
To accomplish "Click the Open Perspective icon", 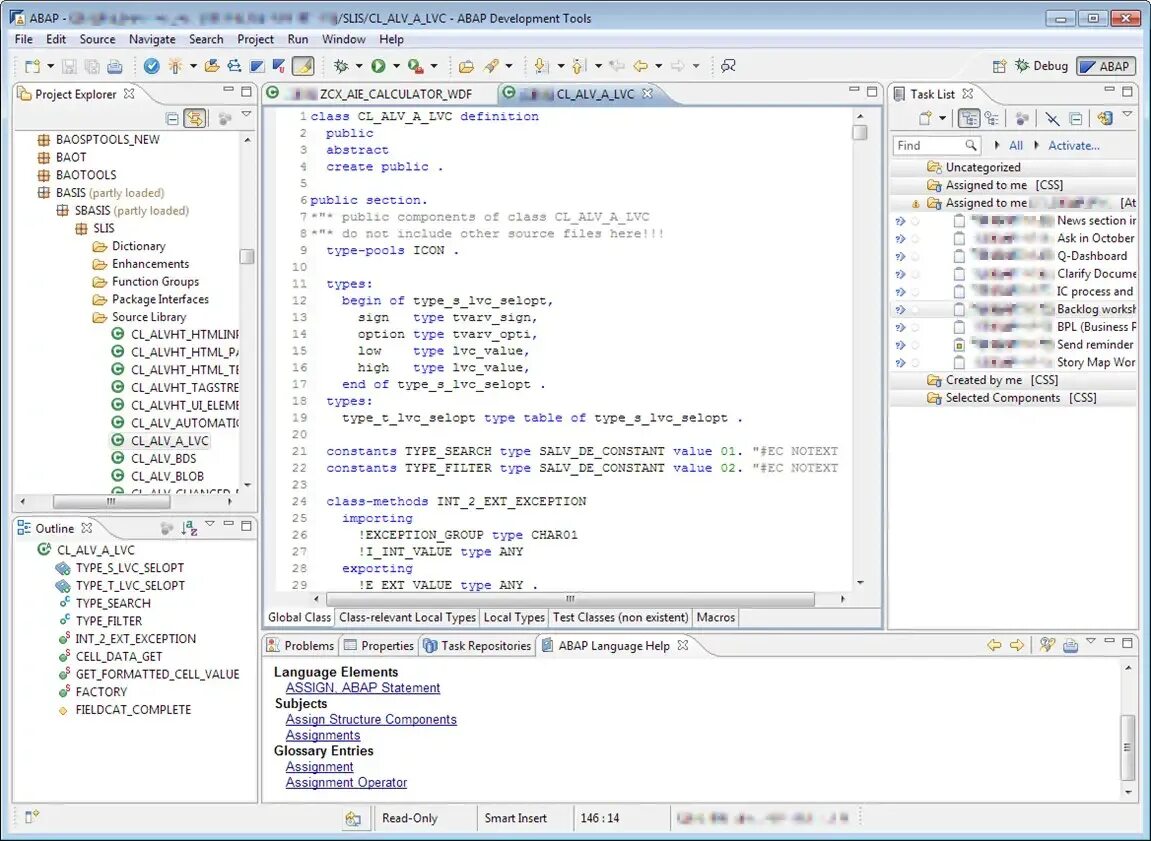I will pos(999,67).
